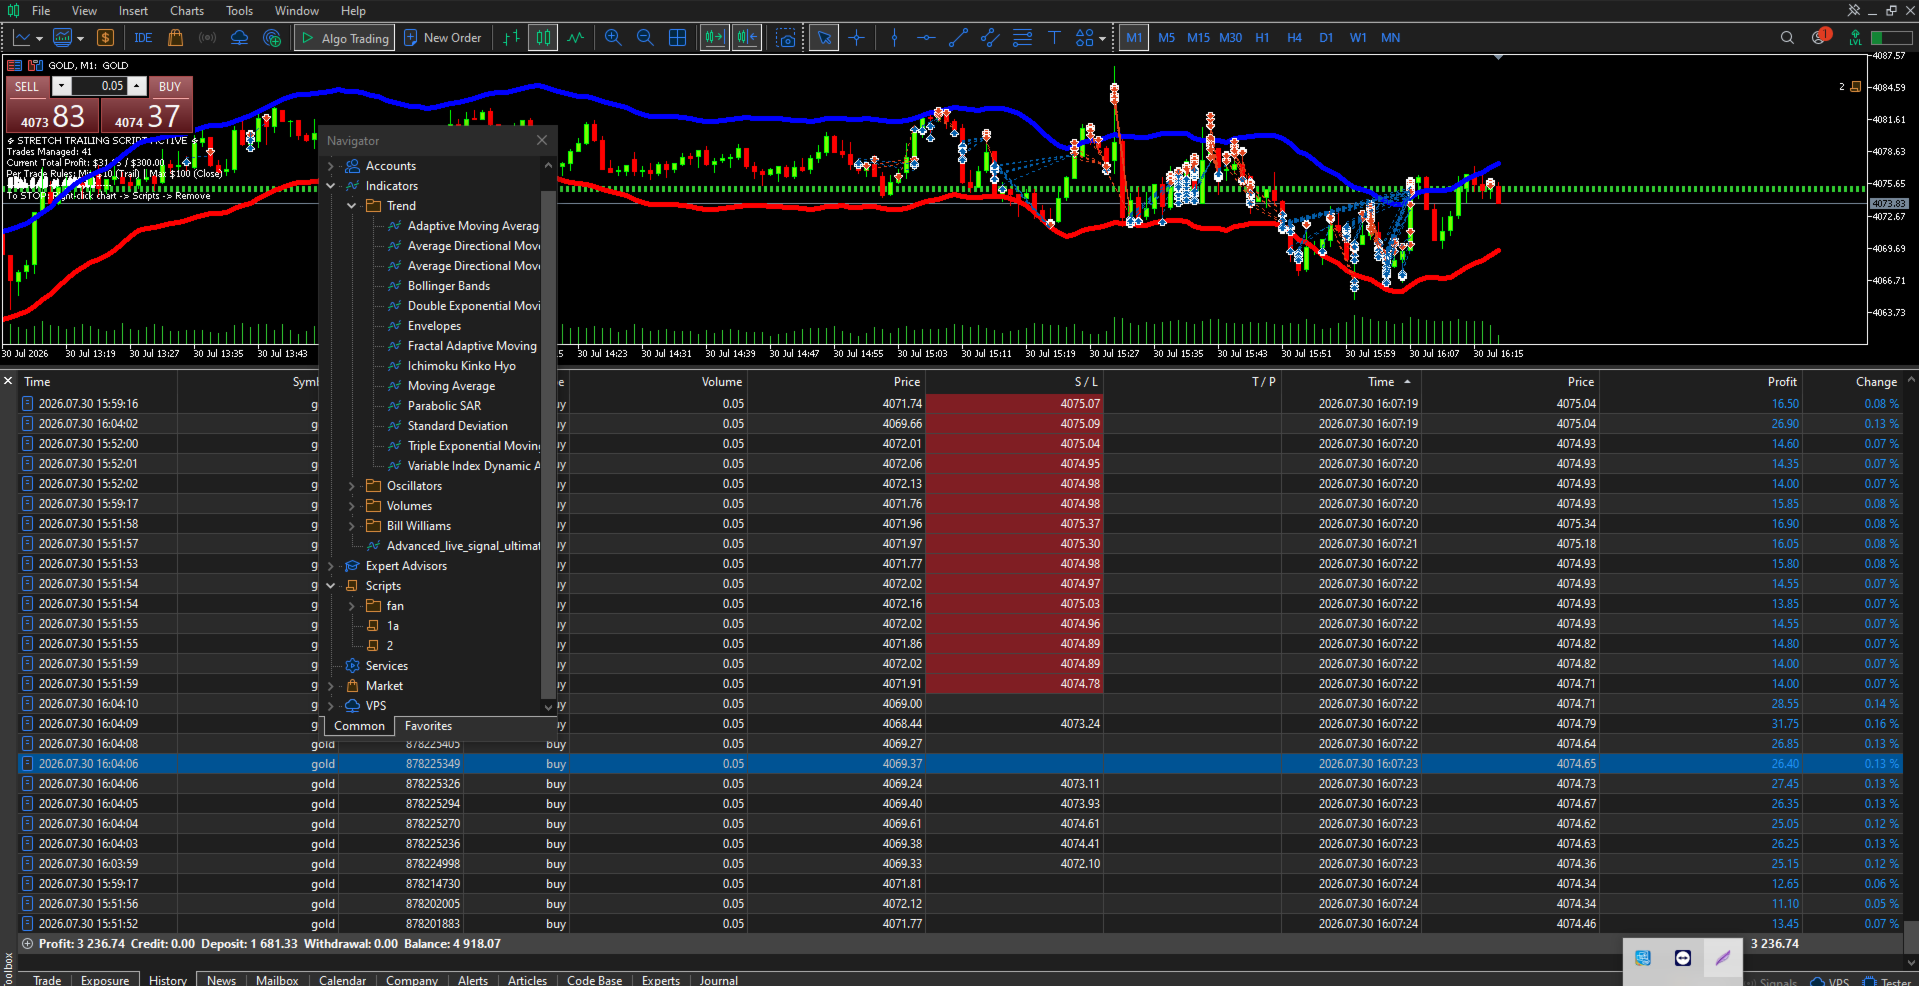Click the BUY button on chart
The height and width of the screenshot is (986, 1919).
(170, 87)
